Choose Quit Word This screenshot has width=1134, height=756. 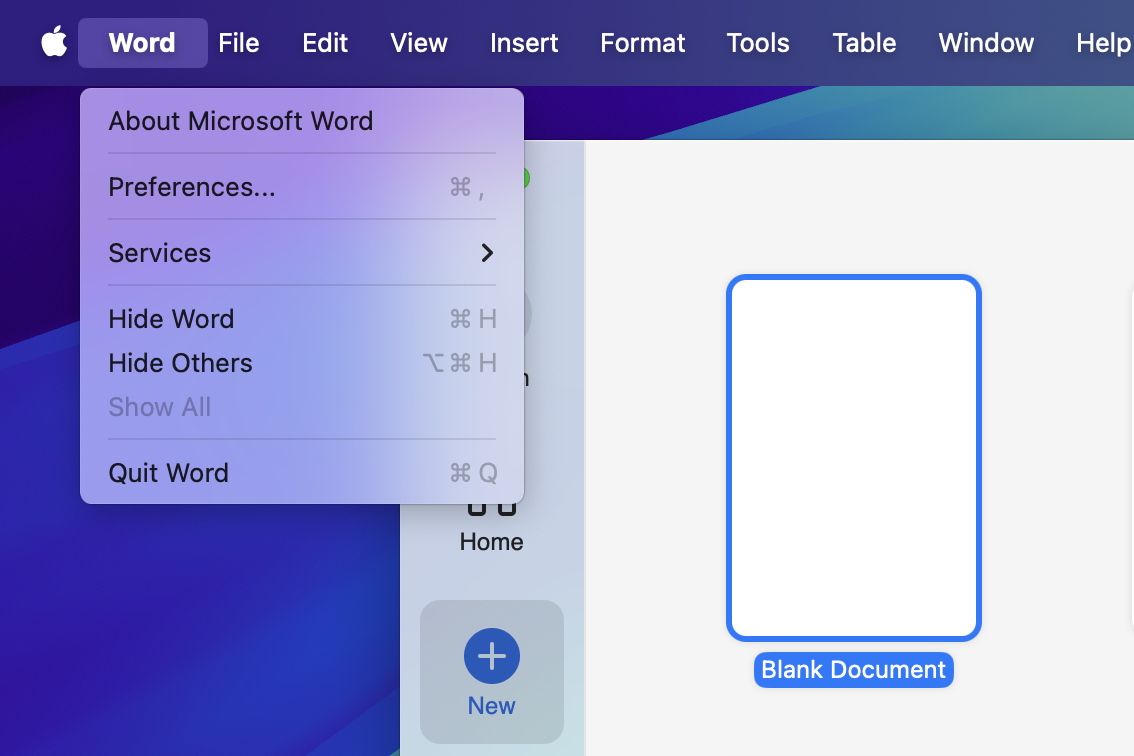pyautogui.click(x=302, y=472)
